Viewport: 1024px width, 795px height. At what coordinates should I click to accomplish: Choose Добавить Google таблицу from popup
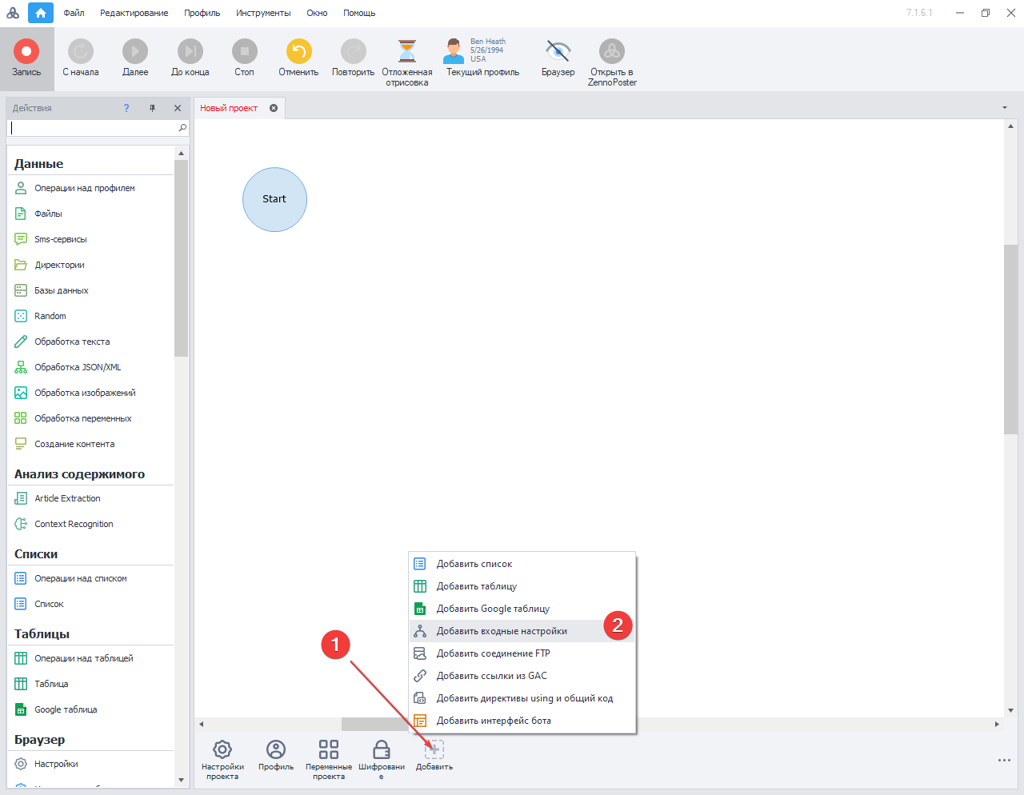click(492, 609)
